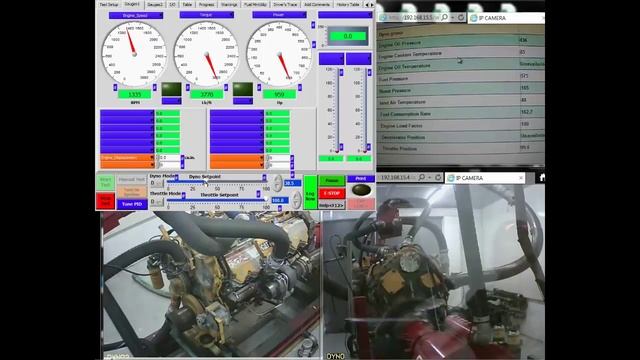Close the lower IP CAMERA tab

pyautogui.click(x=521, y=178)
